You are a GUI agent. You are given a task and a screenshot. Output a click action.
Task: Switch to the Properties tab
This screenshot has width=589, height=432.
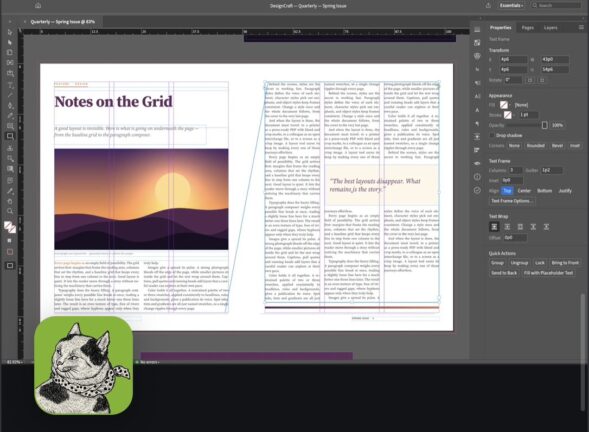[x=500, y=27]
